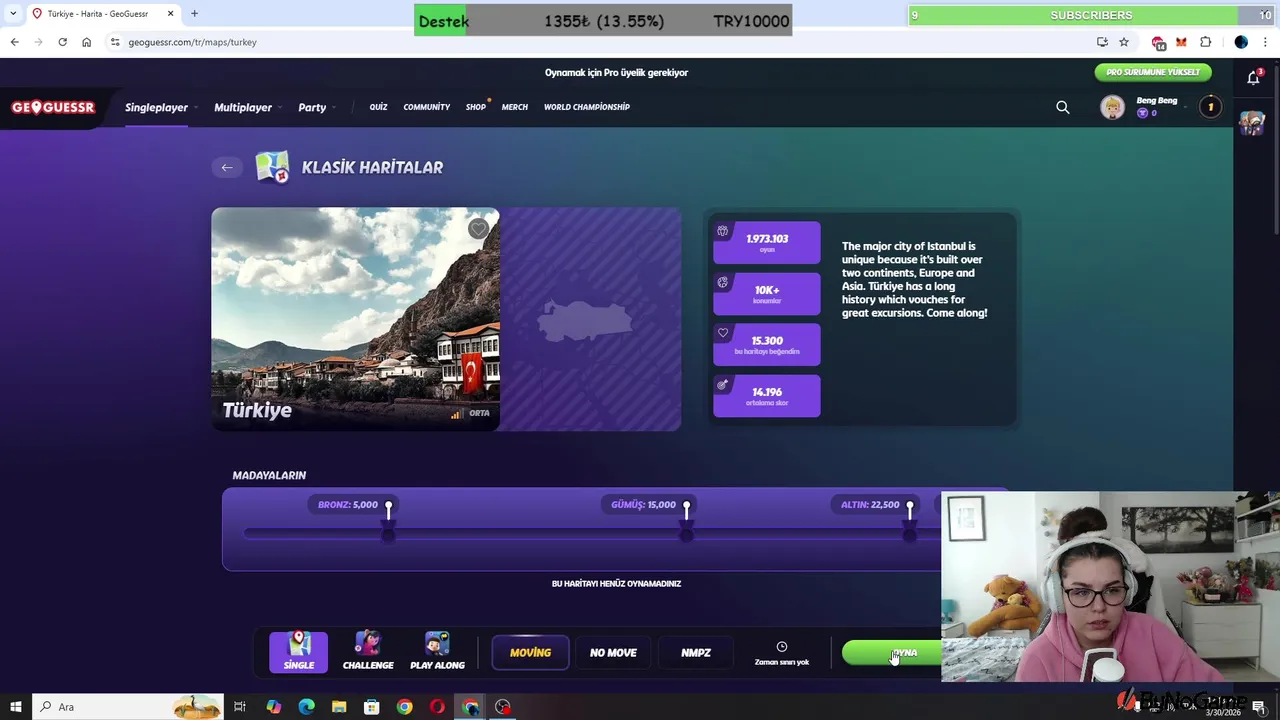1280x720 pixels.
Task: Open the Merch link
Action: coord(515,107)
